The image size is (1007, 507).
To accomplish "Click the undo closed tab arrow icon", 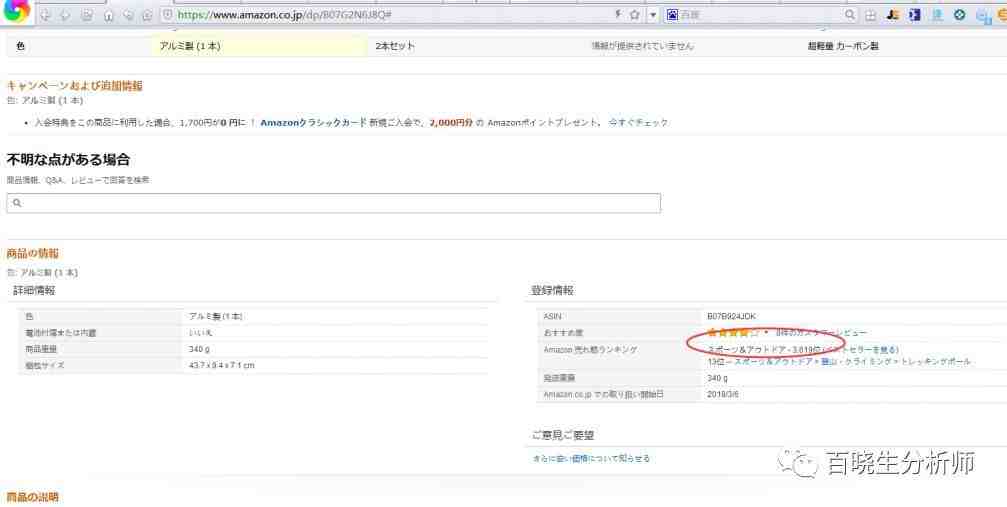I will click(128, 15).
